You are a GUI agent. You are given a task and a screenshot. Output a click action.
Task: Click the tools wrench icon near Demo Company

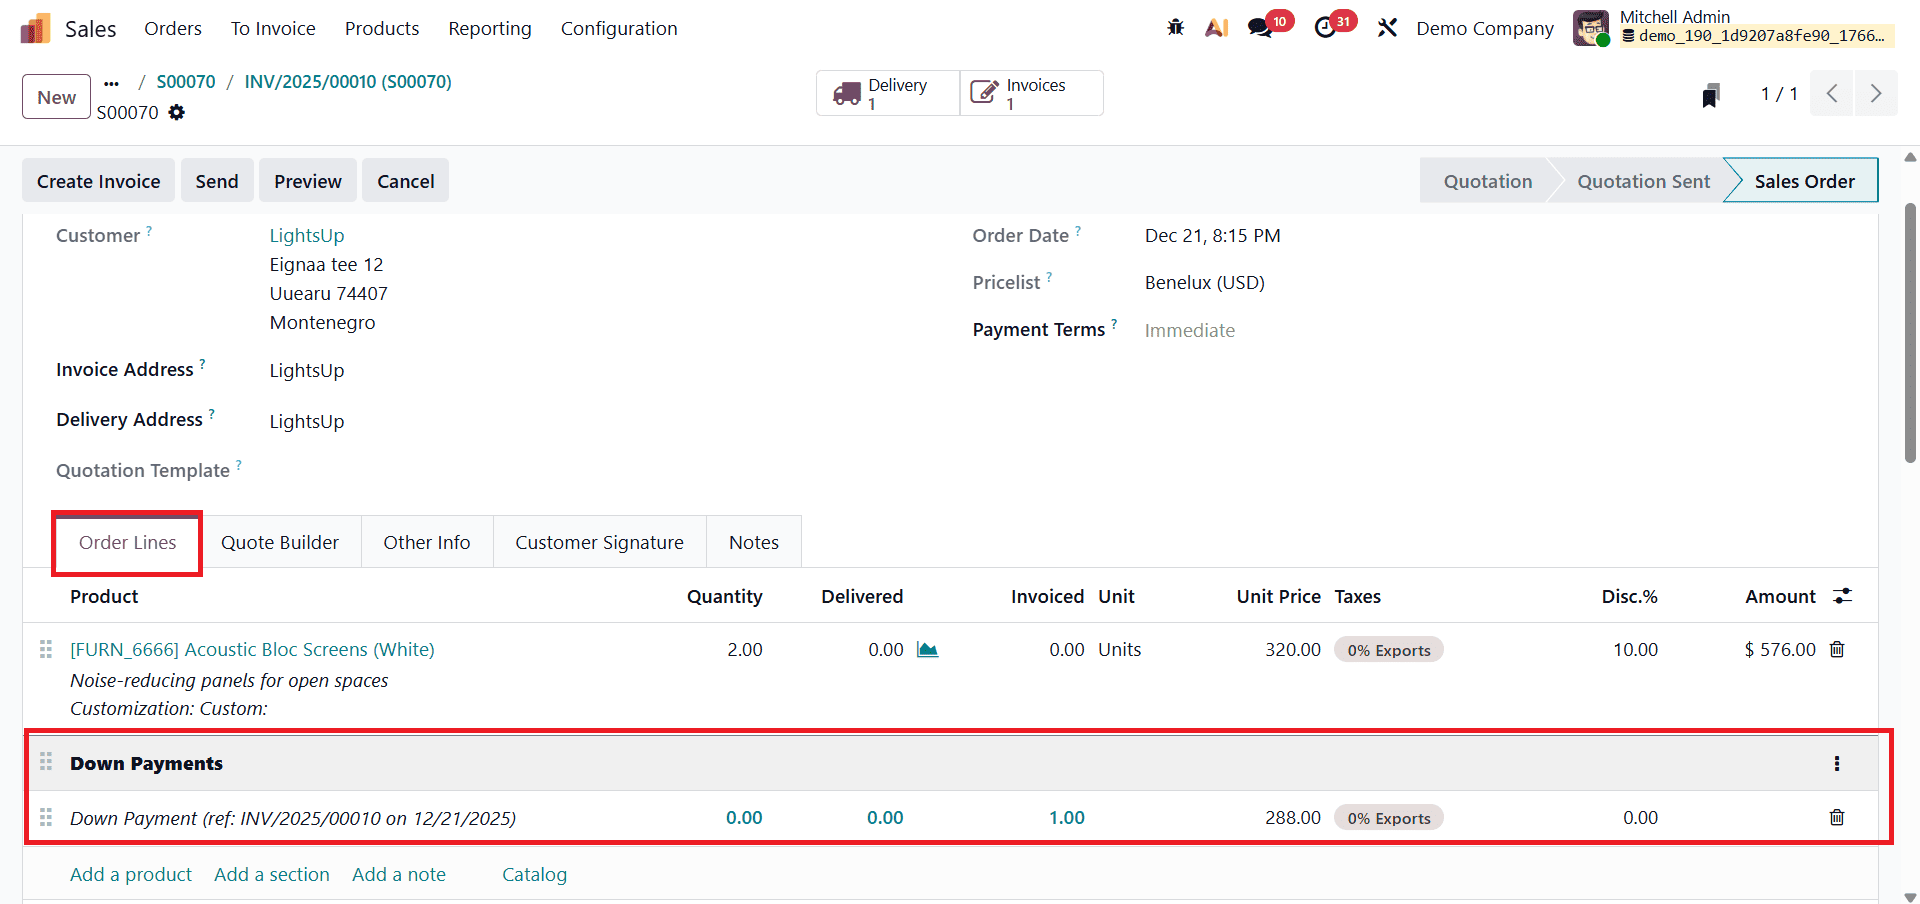coord(1388,27)
